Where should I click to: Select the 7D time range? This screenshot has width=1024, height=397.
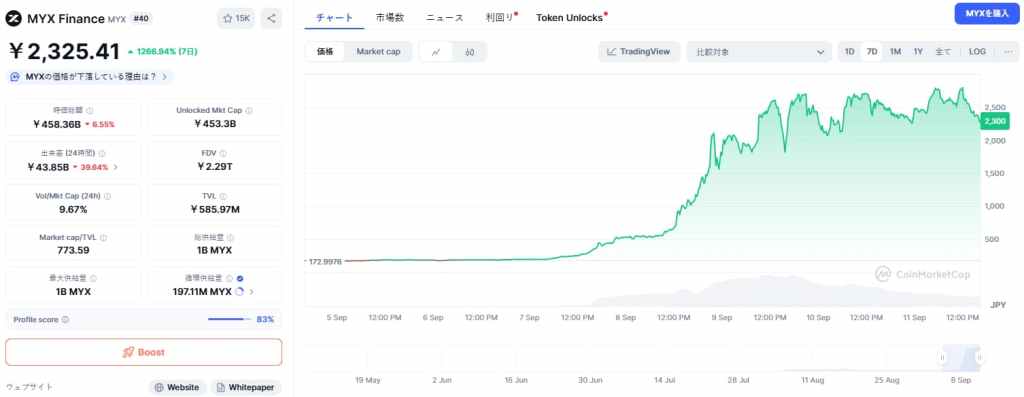[x=872, y=52]
